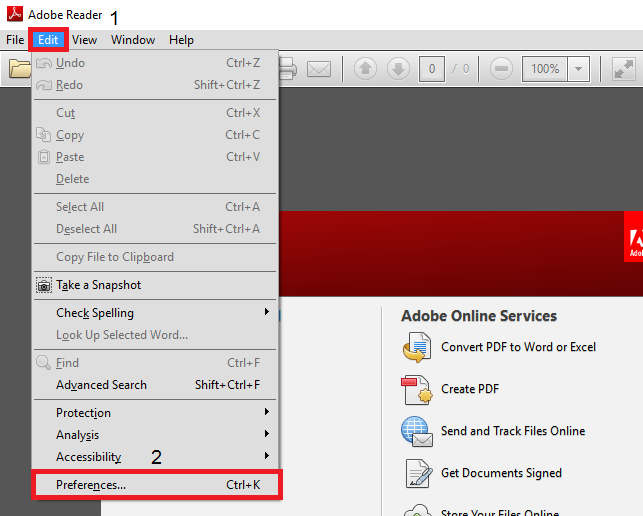Click the open folder icon in toolbar

click(20, 68)
